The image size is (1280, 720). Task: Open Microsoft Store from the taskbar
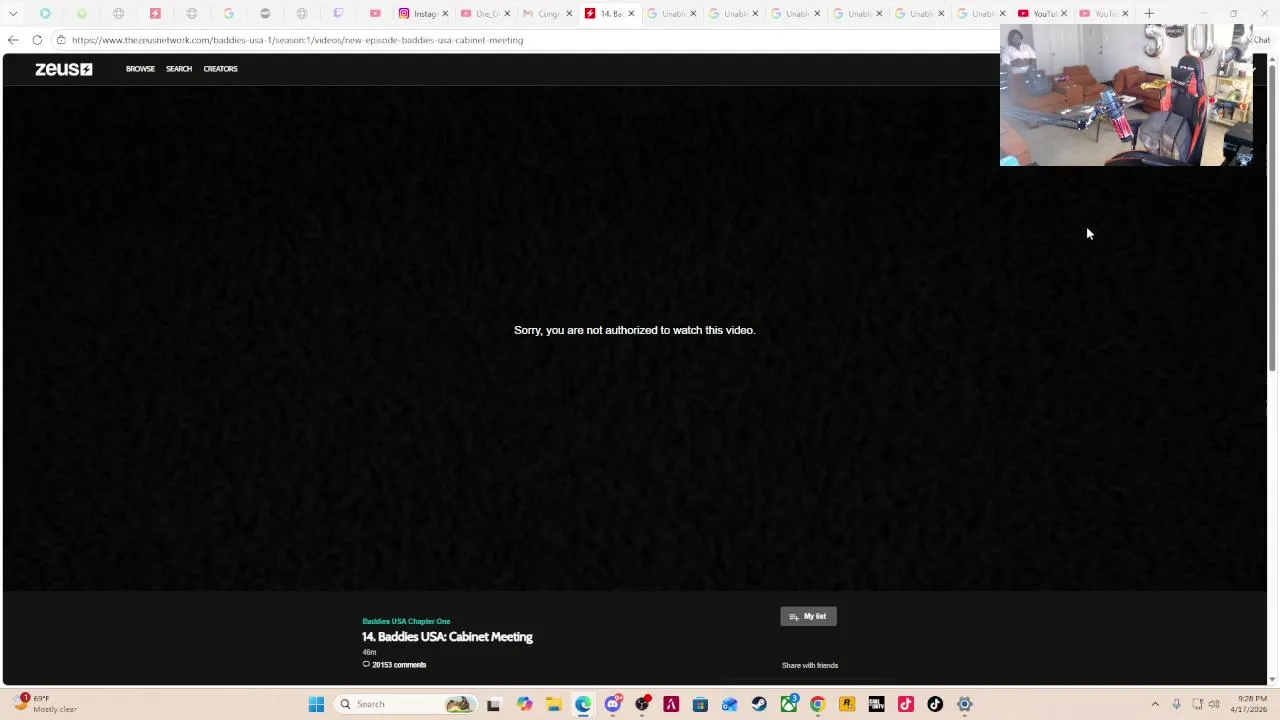point(700,704)
